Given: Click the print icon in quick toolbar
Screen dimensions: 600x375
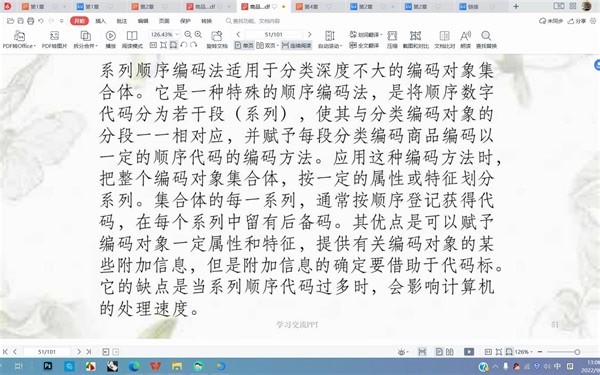Looking at the screenshot, I should (x=31, y=21).
